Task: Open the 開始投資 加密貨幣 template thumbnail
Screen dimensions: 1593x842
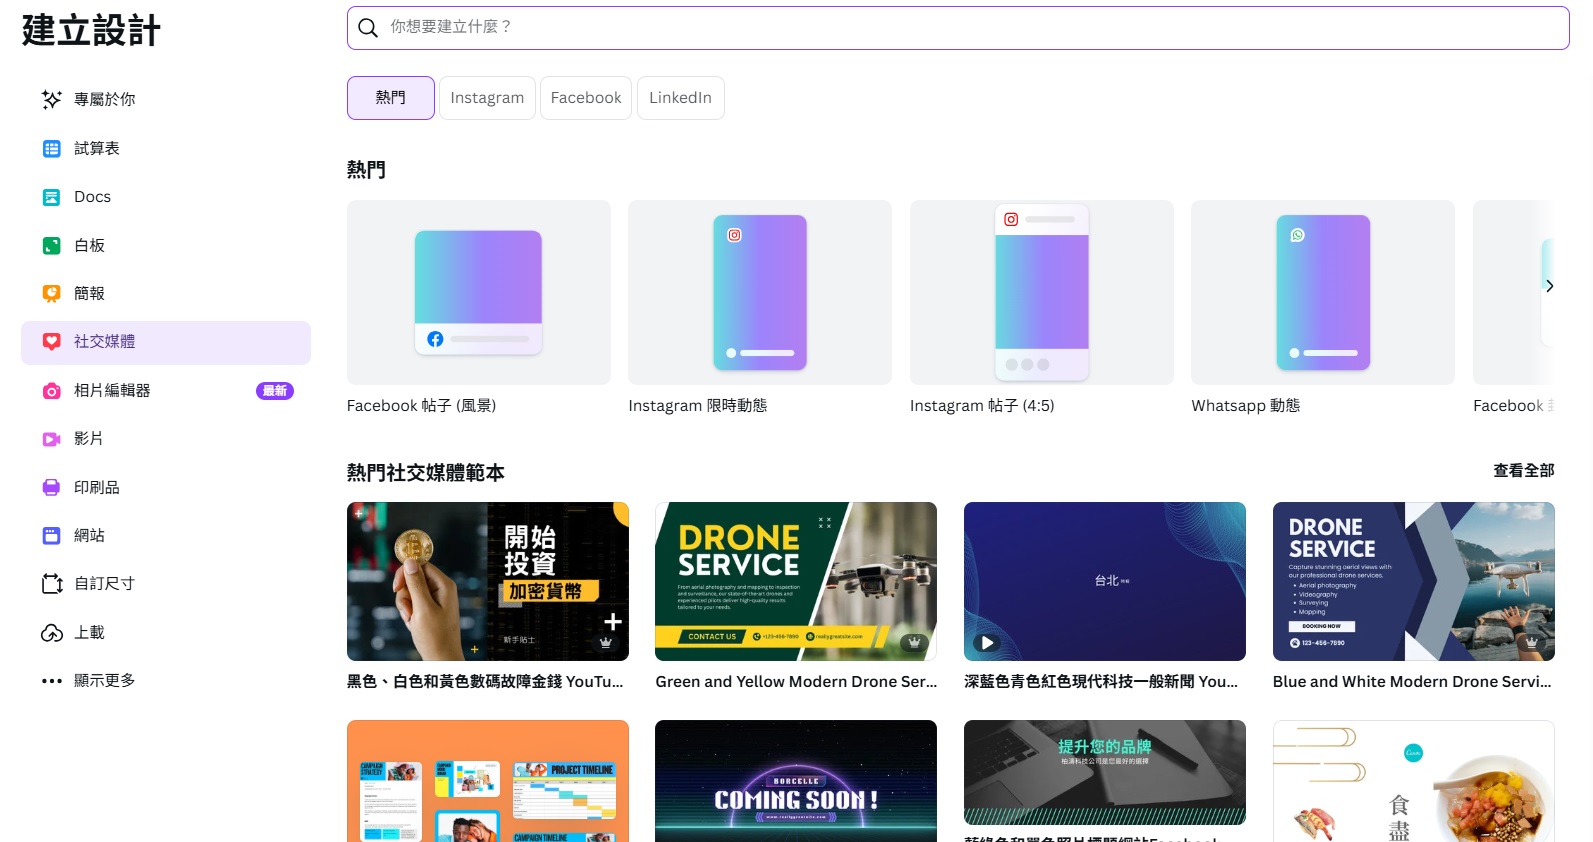Action: point(488,581)
